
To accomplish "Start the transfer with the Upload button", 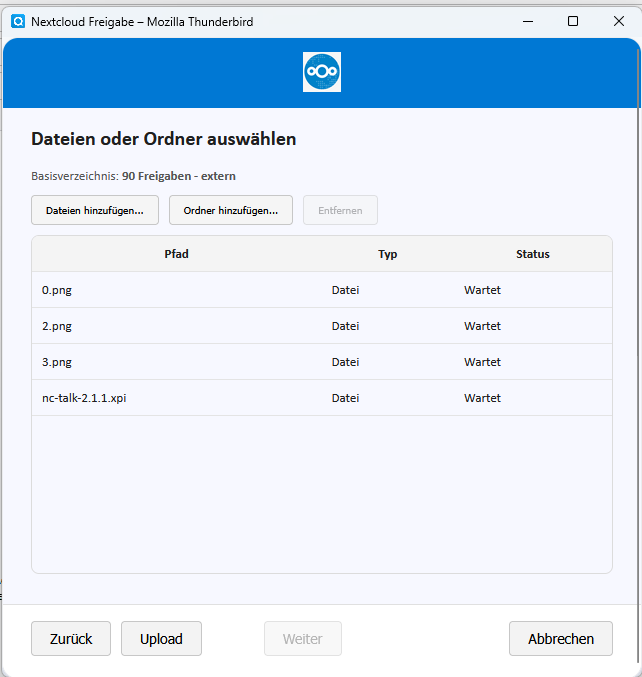I will (x=161, y=639).
